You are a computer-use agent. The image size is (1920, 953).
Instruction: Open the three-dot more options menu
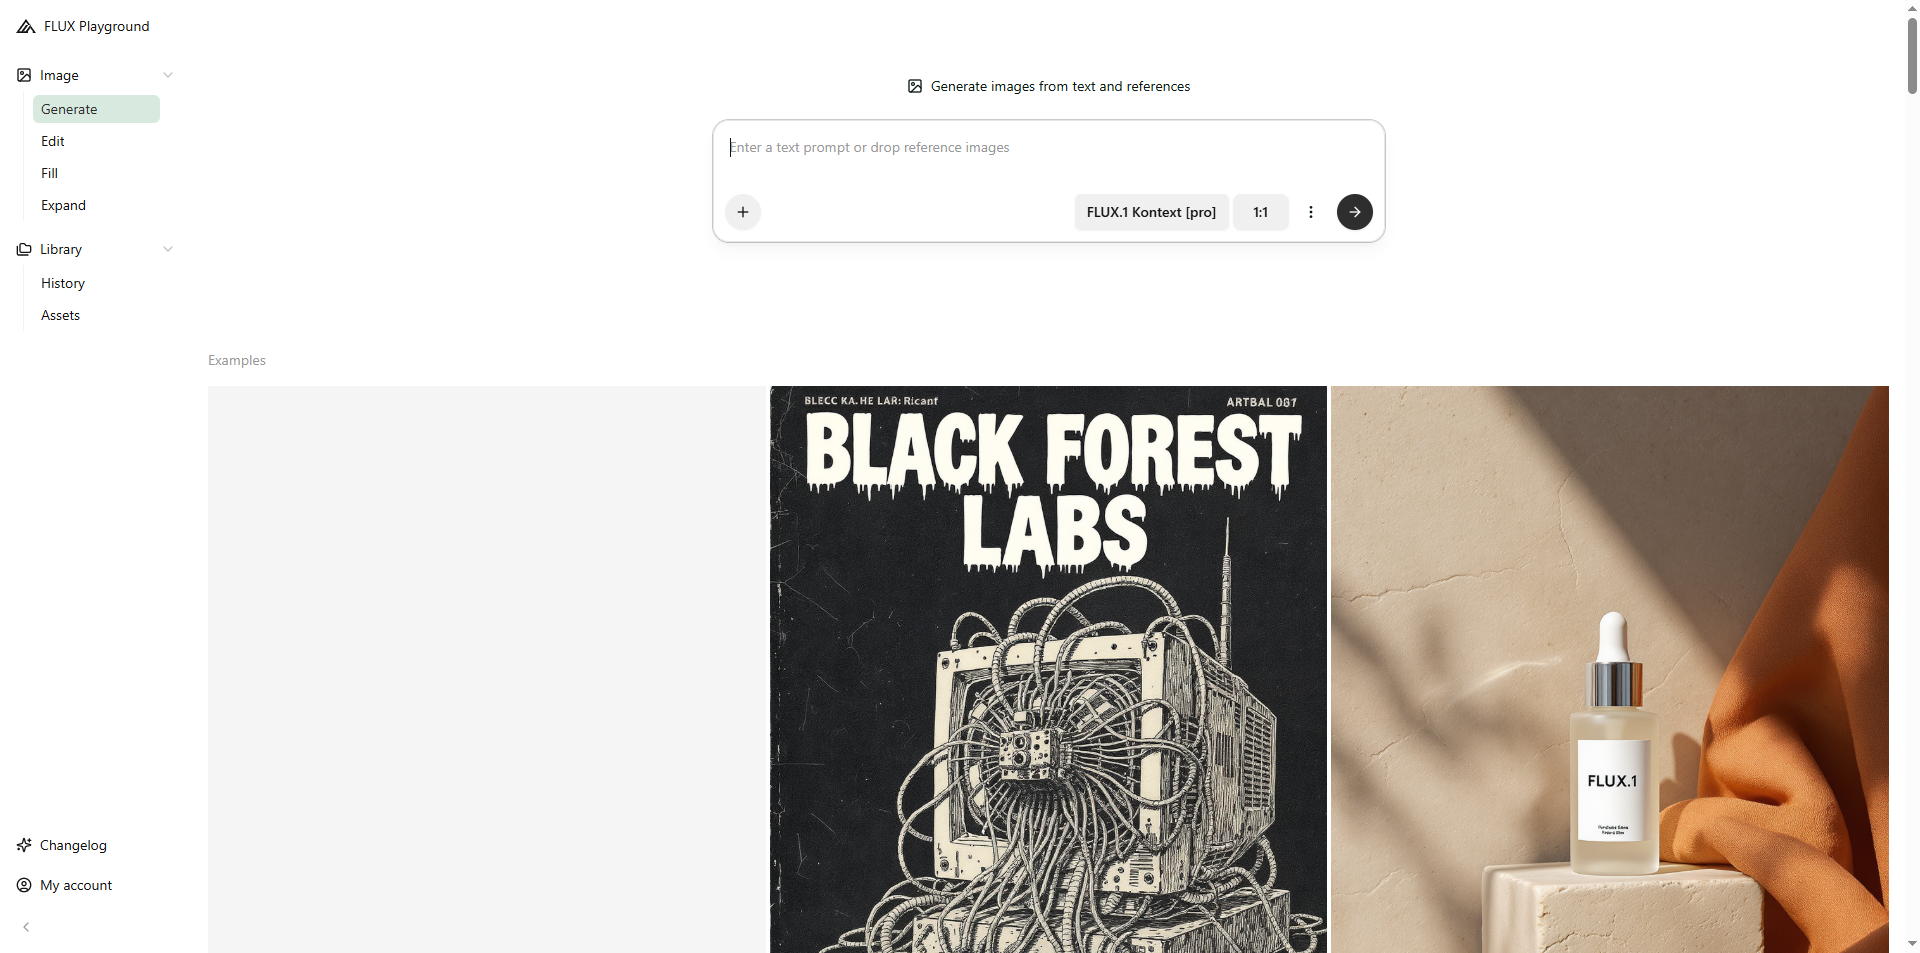(1311, 212)
